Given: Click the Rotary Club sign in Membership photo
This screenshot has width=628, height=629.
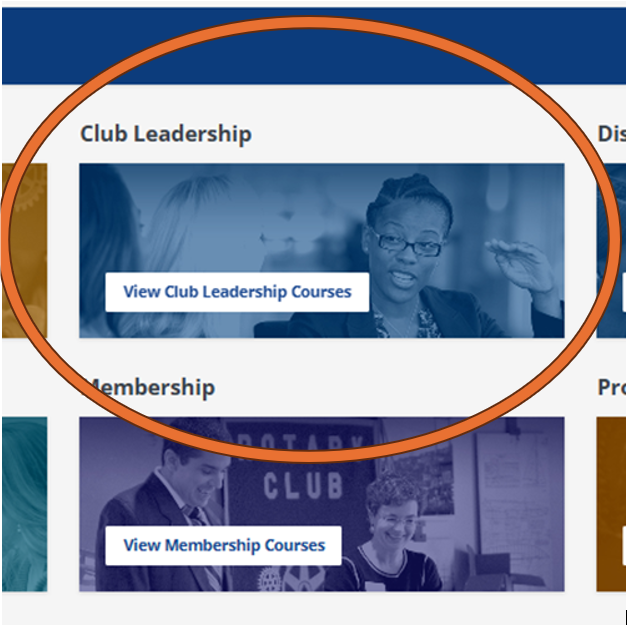Looking at the screenshot, I should (x=303, y=470).
